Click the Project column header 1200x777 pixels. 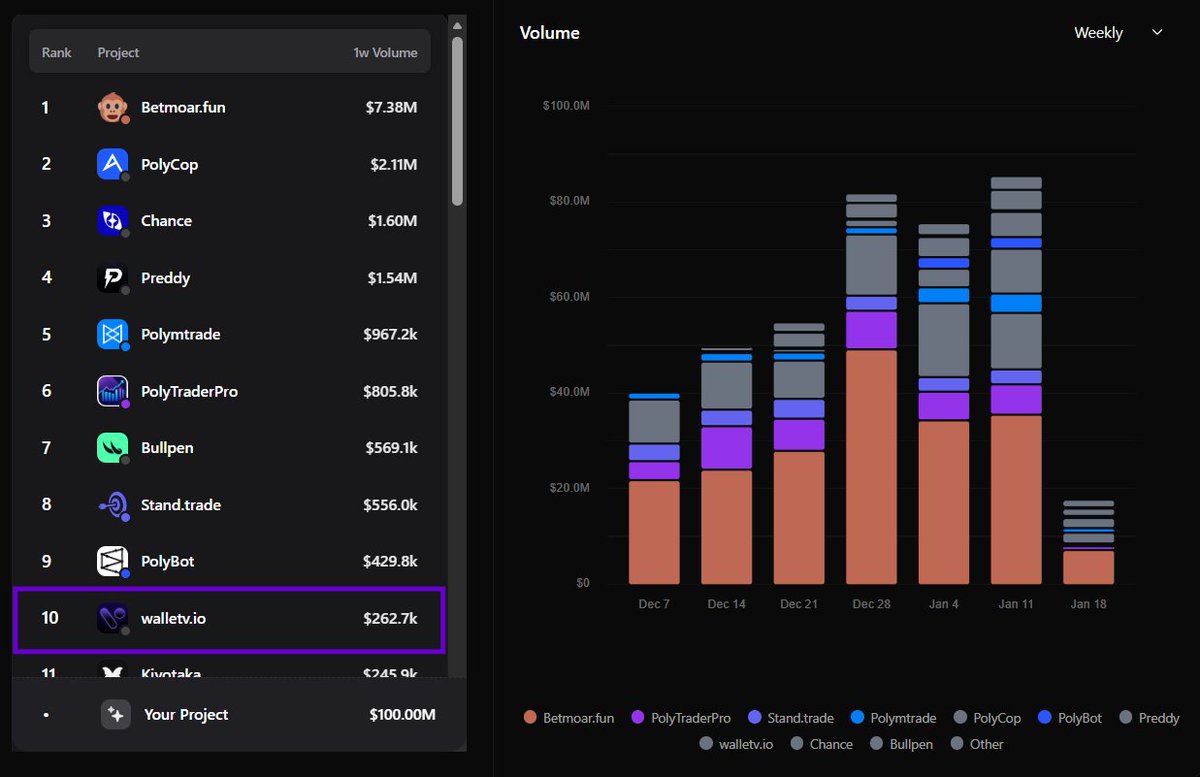118,52
